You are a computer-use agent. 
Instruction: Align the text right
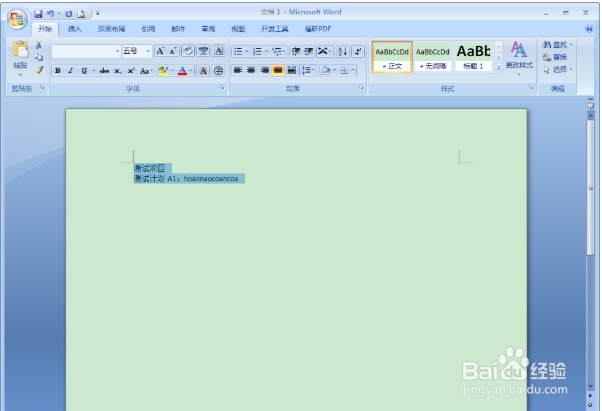[265, 70]
